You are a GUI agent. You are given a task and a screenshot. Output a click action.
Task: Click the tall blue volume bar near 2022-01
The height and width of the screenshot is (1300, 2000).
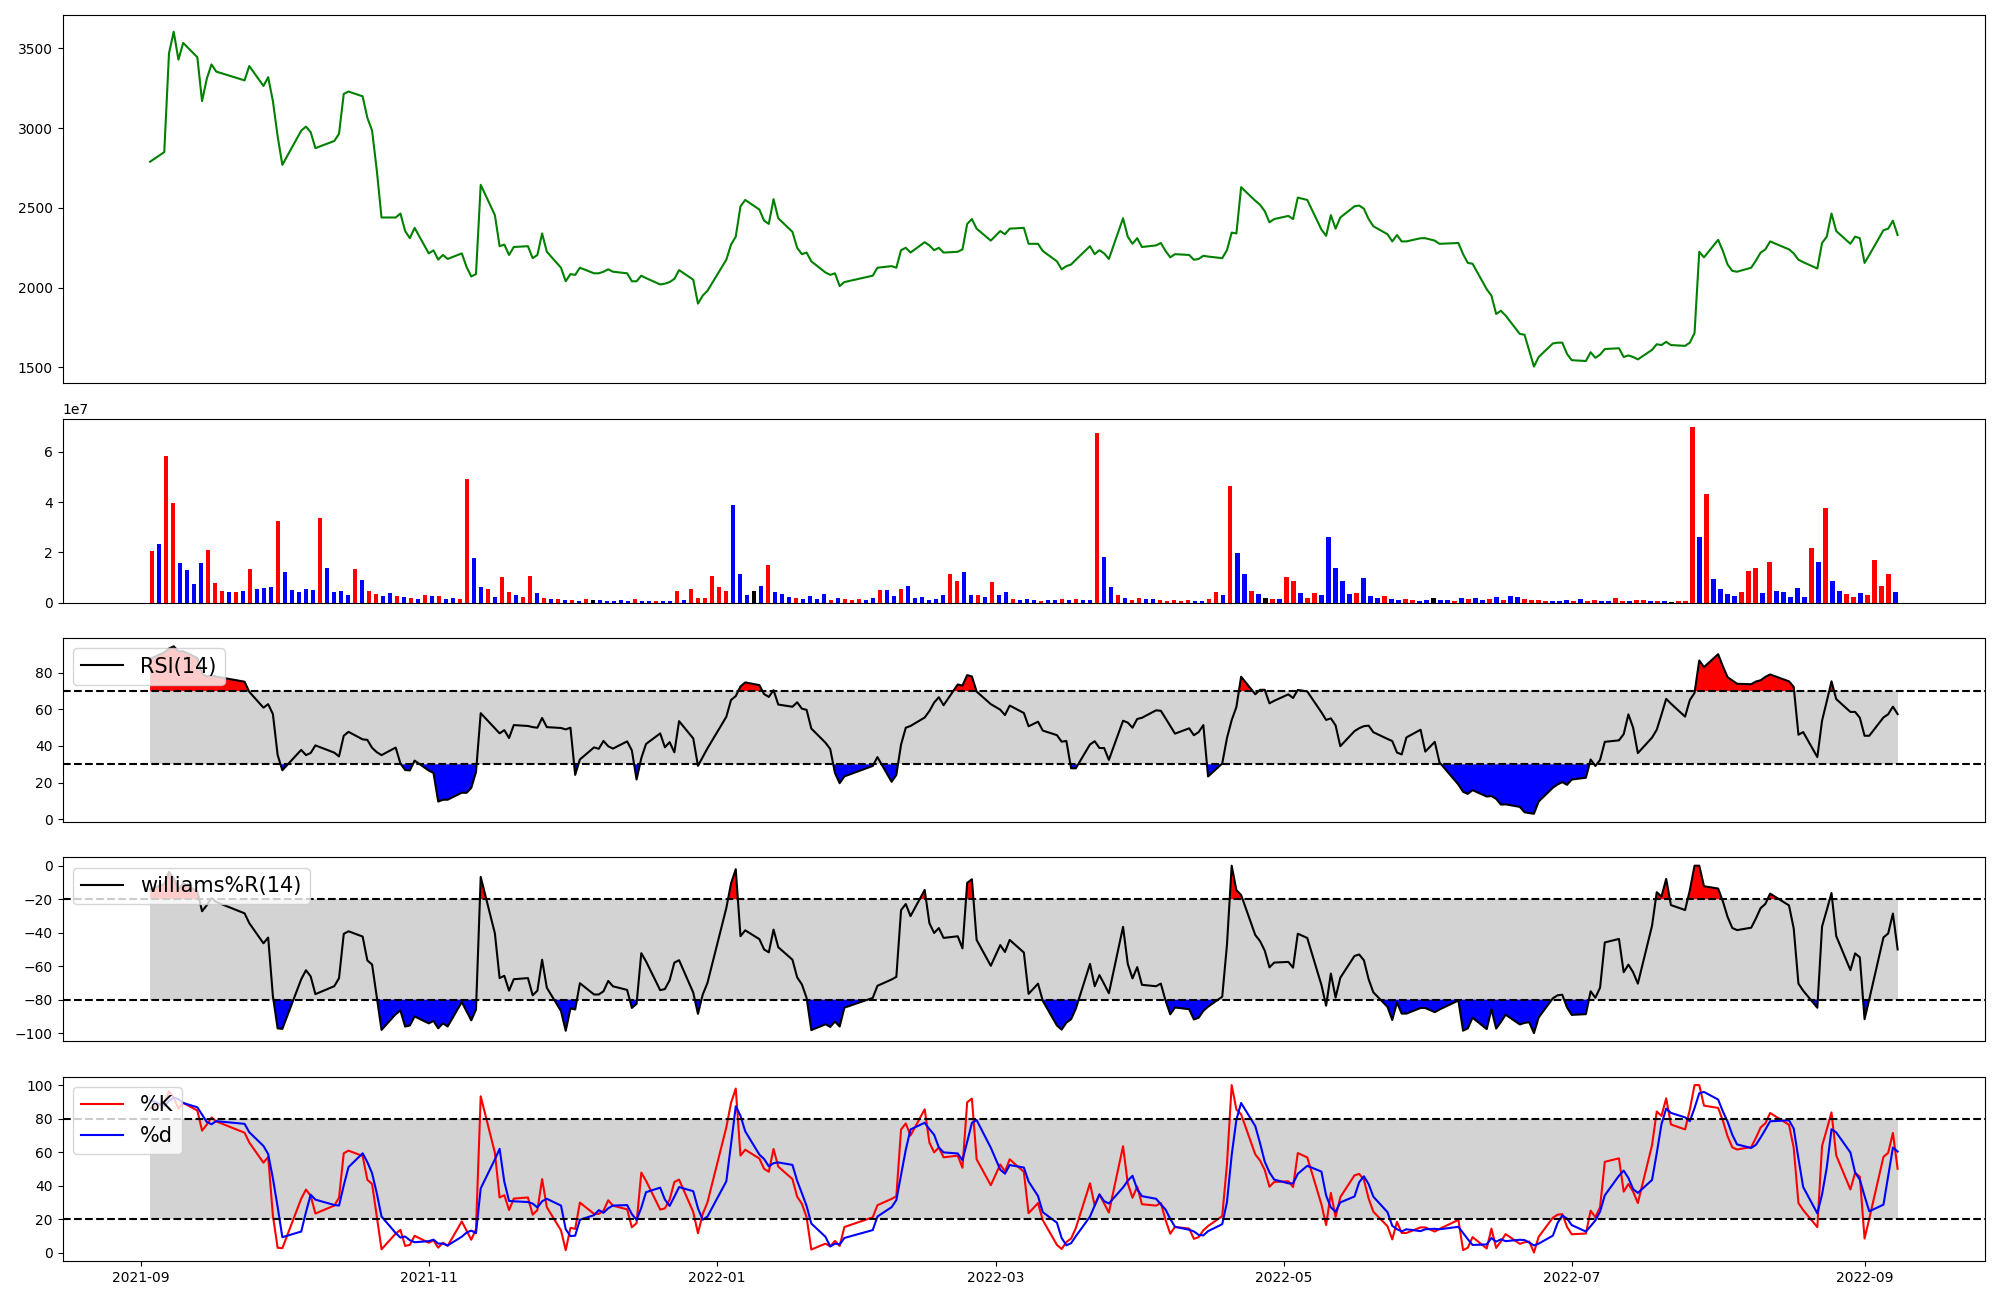pyautogui.click(x=733, y=553)
